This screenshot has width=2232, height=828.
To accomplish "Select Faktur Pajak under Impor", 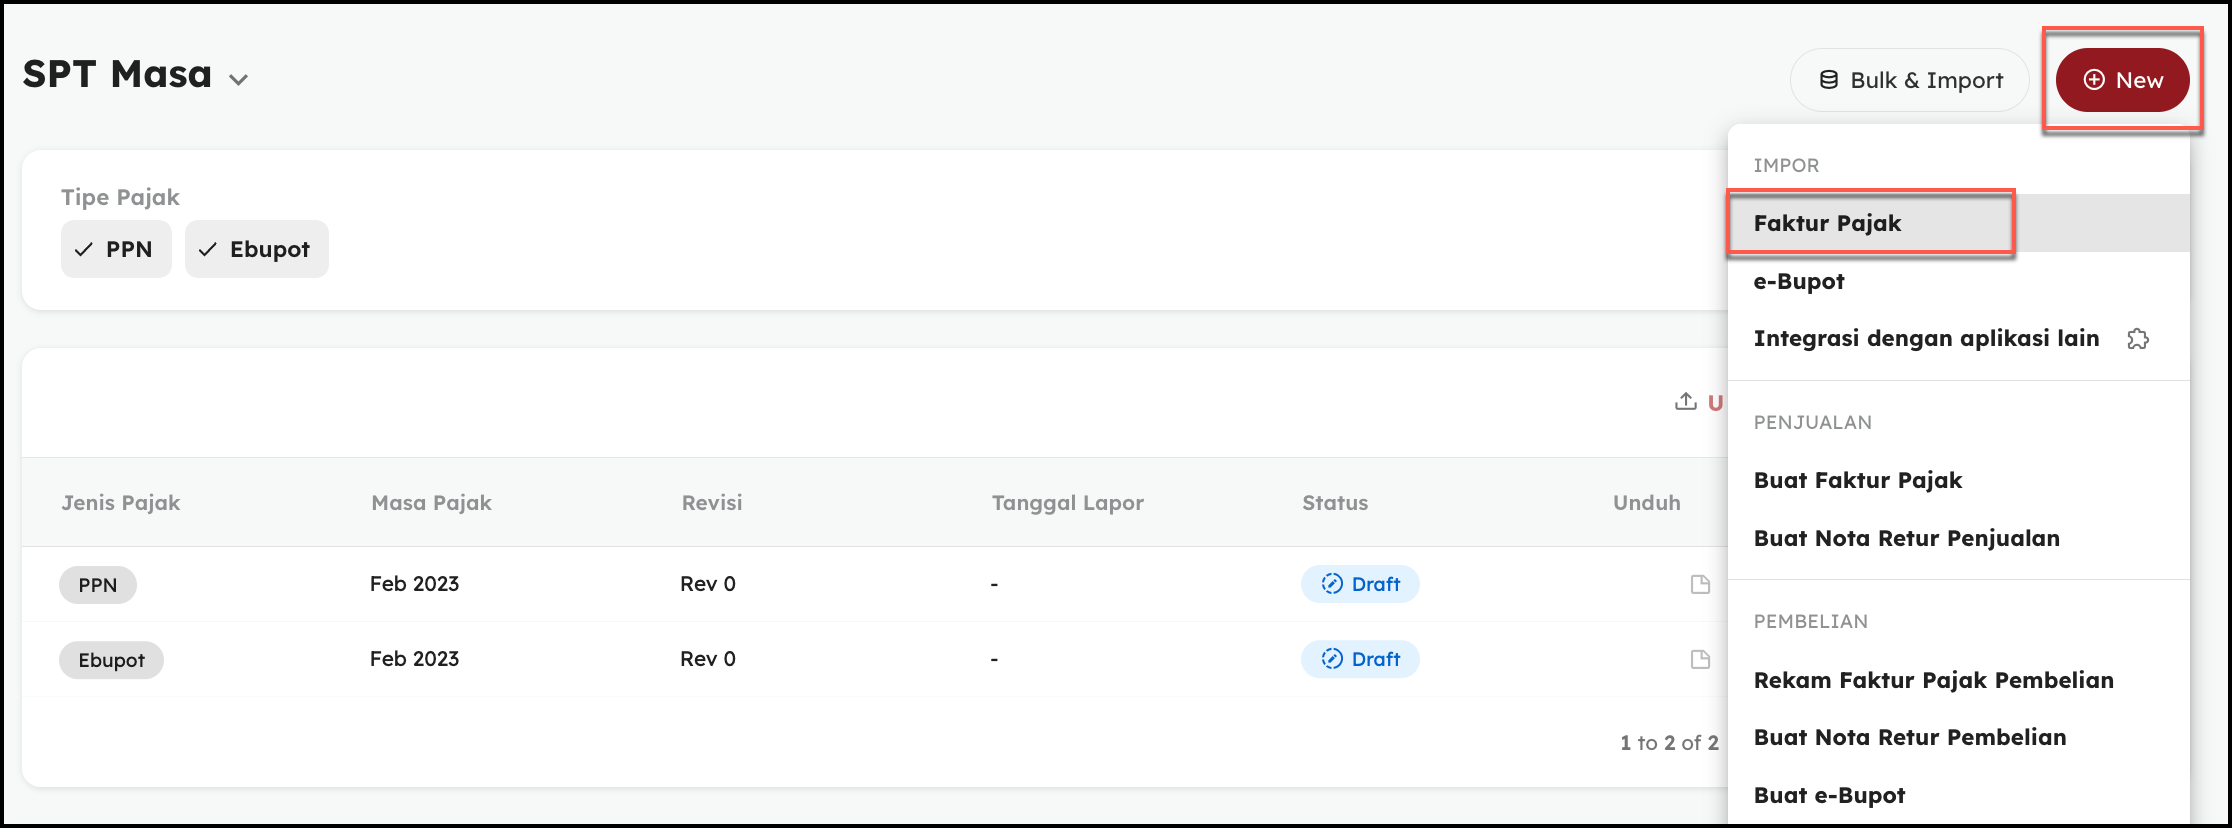I will (x=1828, y=223).
